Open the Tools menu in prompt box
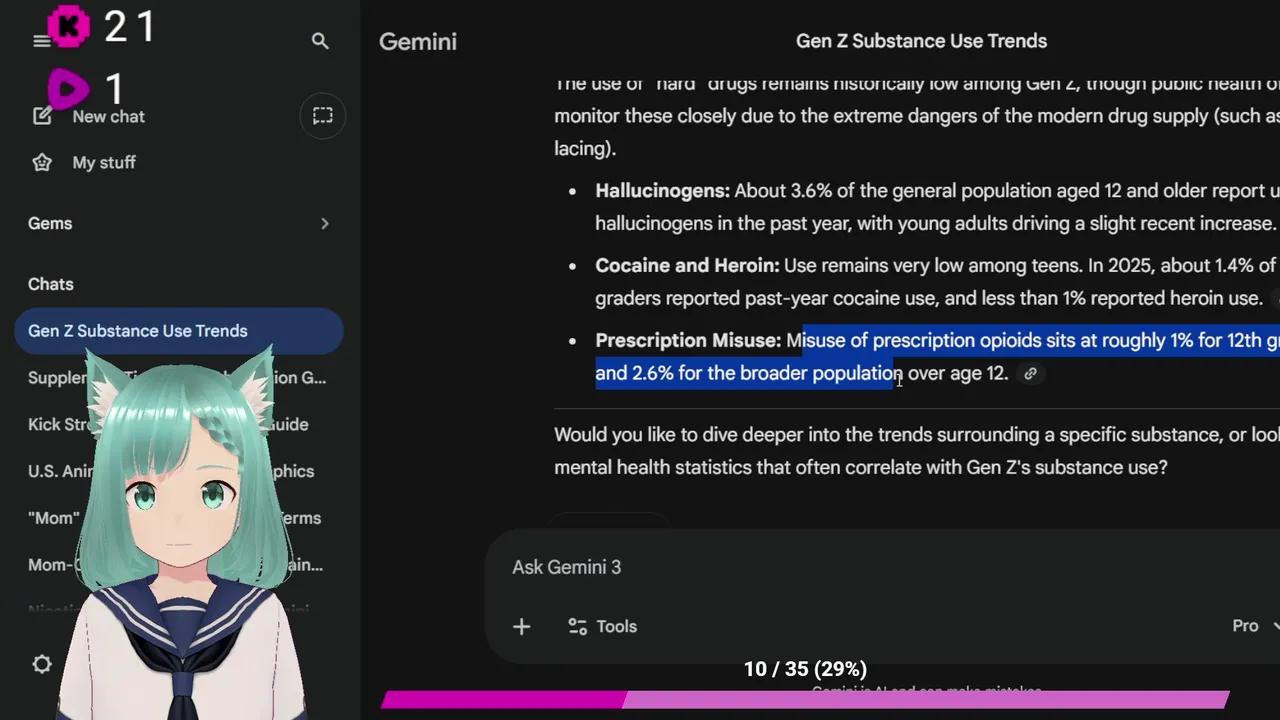 [602, 627]
